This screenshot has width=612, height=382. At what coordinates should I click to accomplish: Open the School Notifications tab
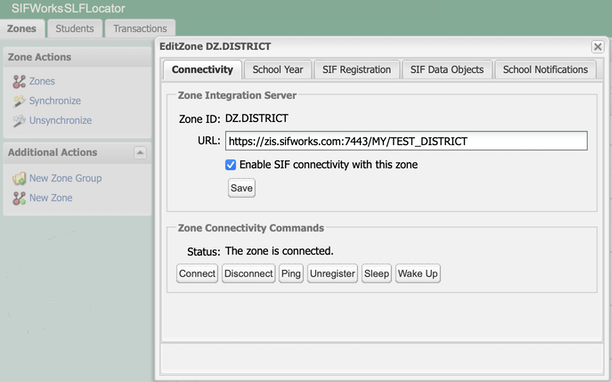[x=545, y=69]
